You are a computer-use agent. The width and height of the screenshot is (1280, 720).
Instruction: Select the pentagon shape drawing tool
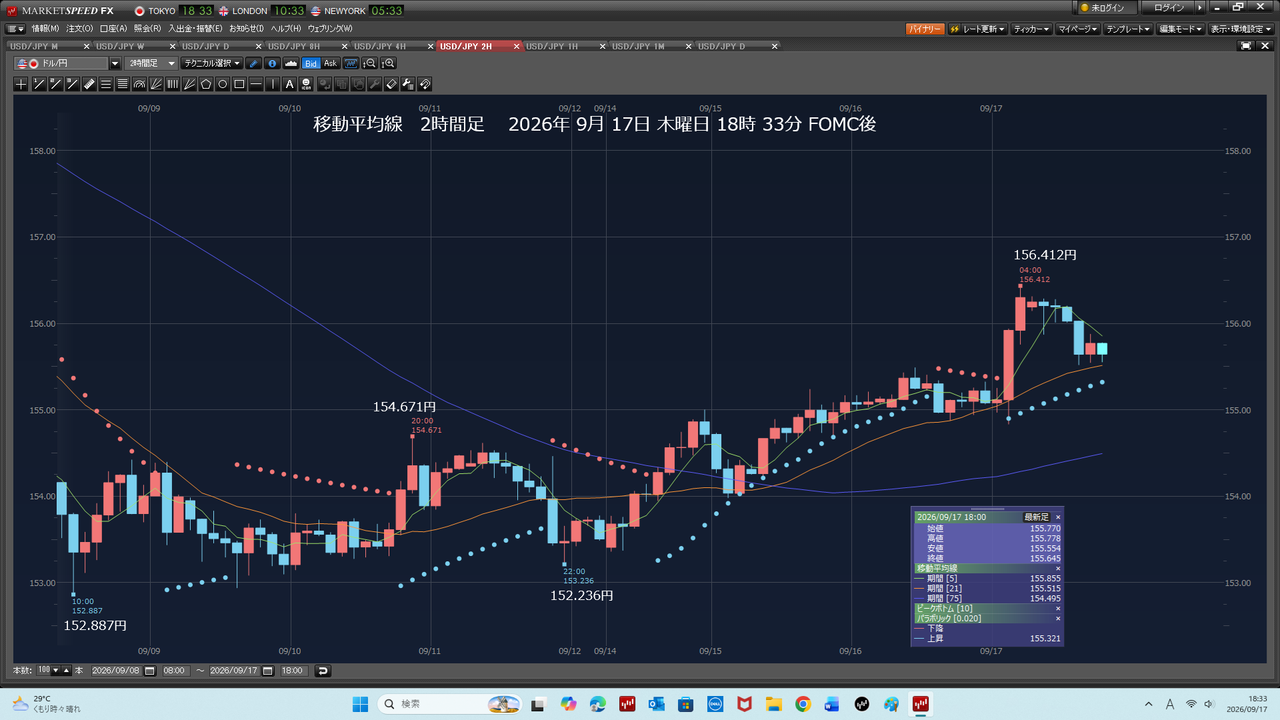206,84
